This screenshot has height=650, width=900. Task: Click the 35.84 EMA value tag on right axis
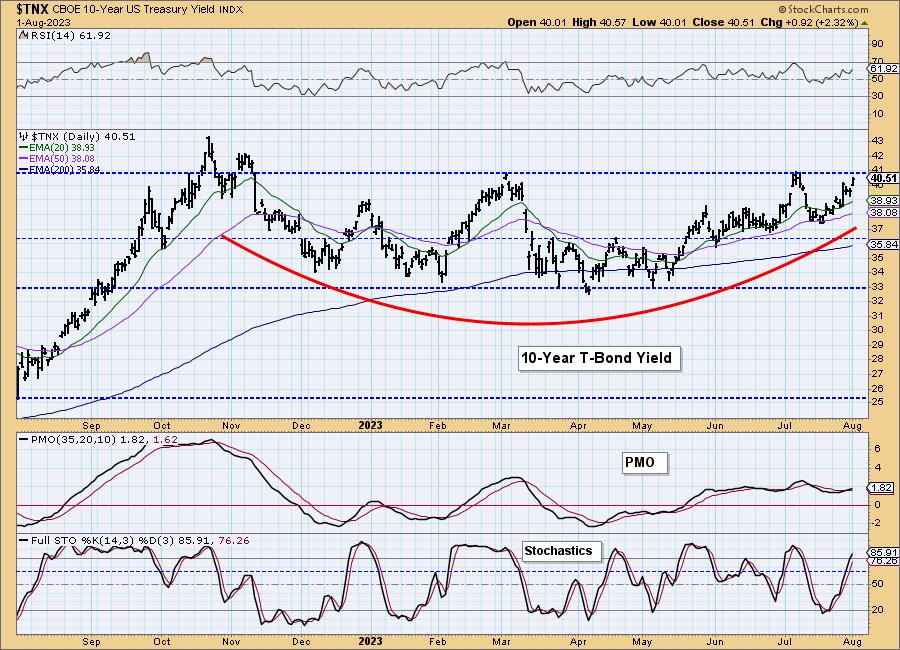[883, 245]
